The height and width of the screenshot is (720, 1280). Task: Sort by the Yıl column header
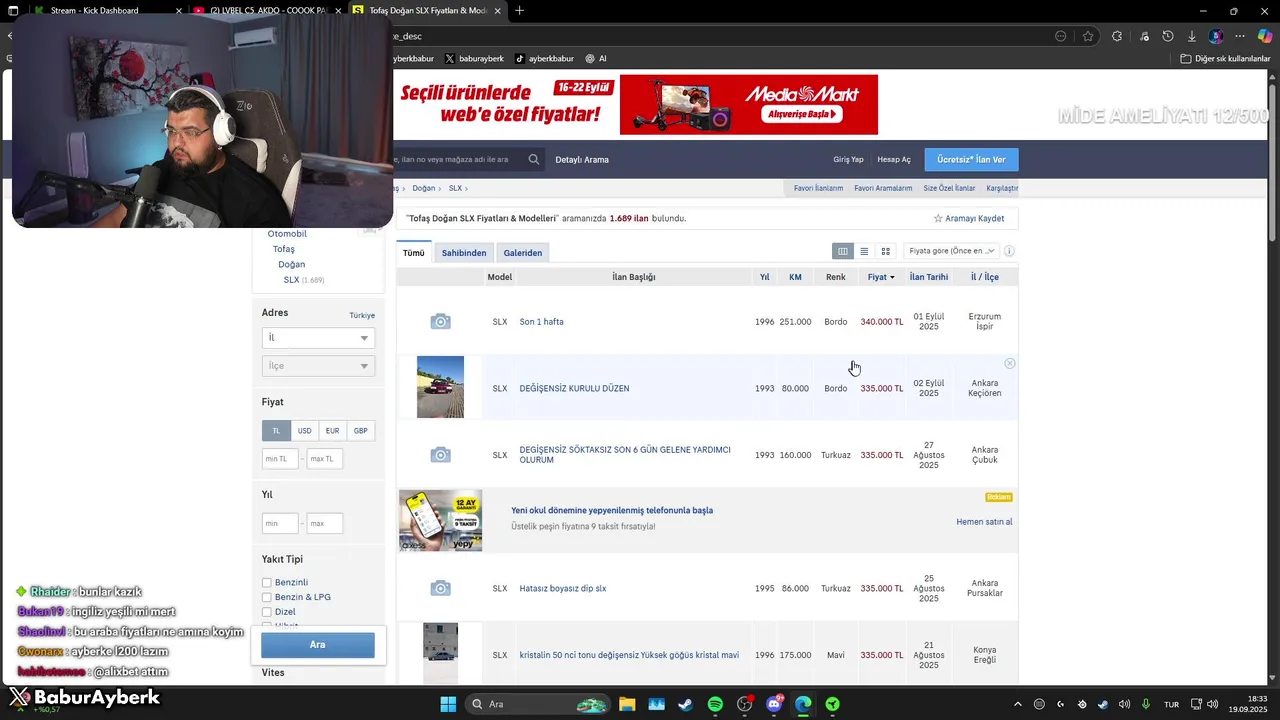[x=764, y=277]
